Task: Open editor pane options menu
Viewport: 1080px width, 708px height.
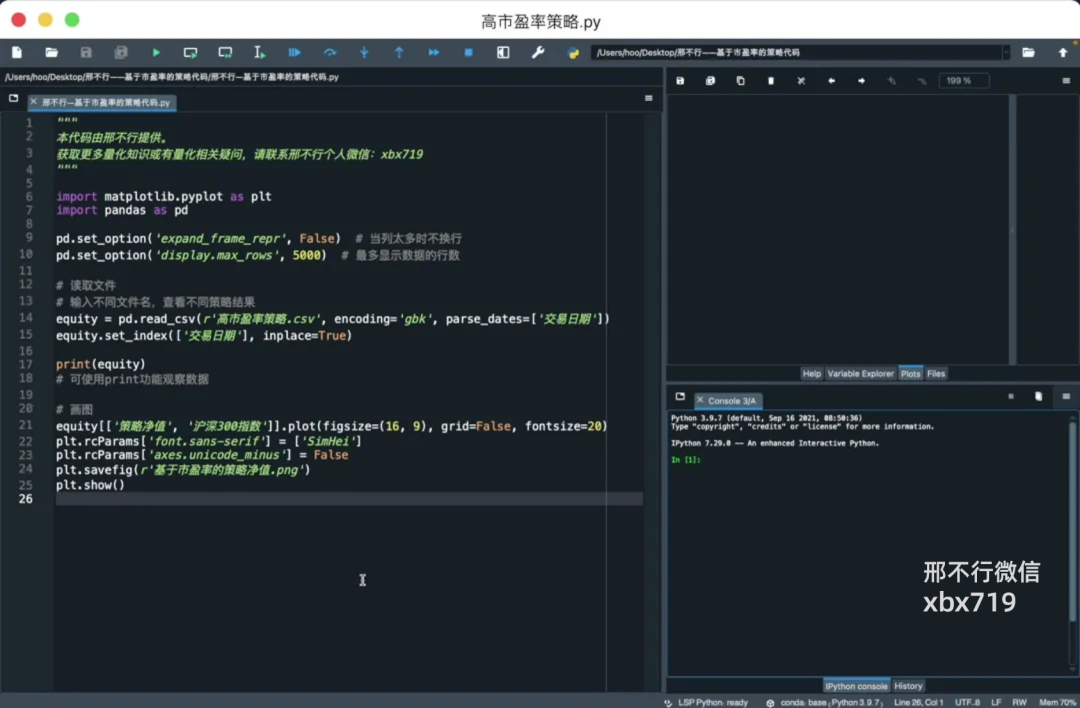Action: point(648,98)
